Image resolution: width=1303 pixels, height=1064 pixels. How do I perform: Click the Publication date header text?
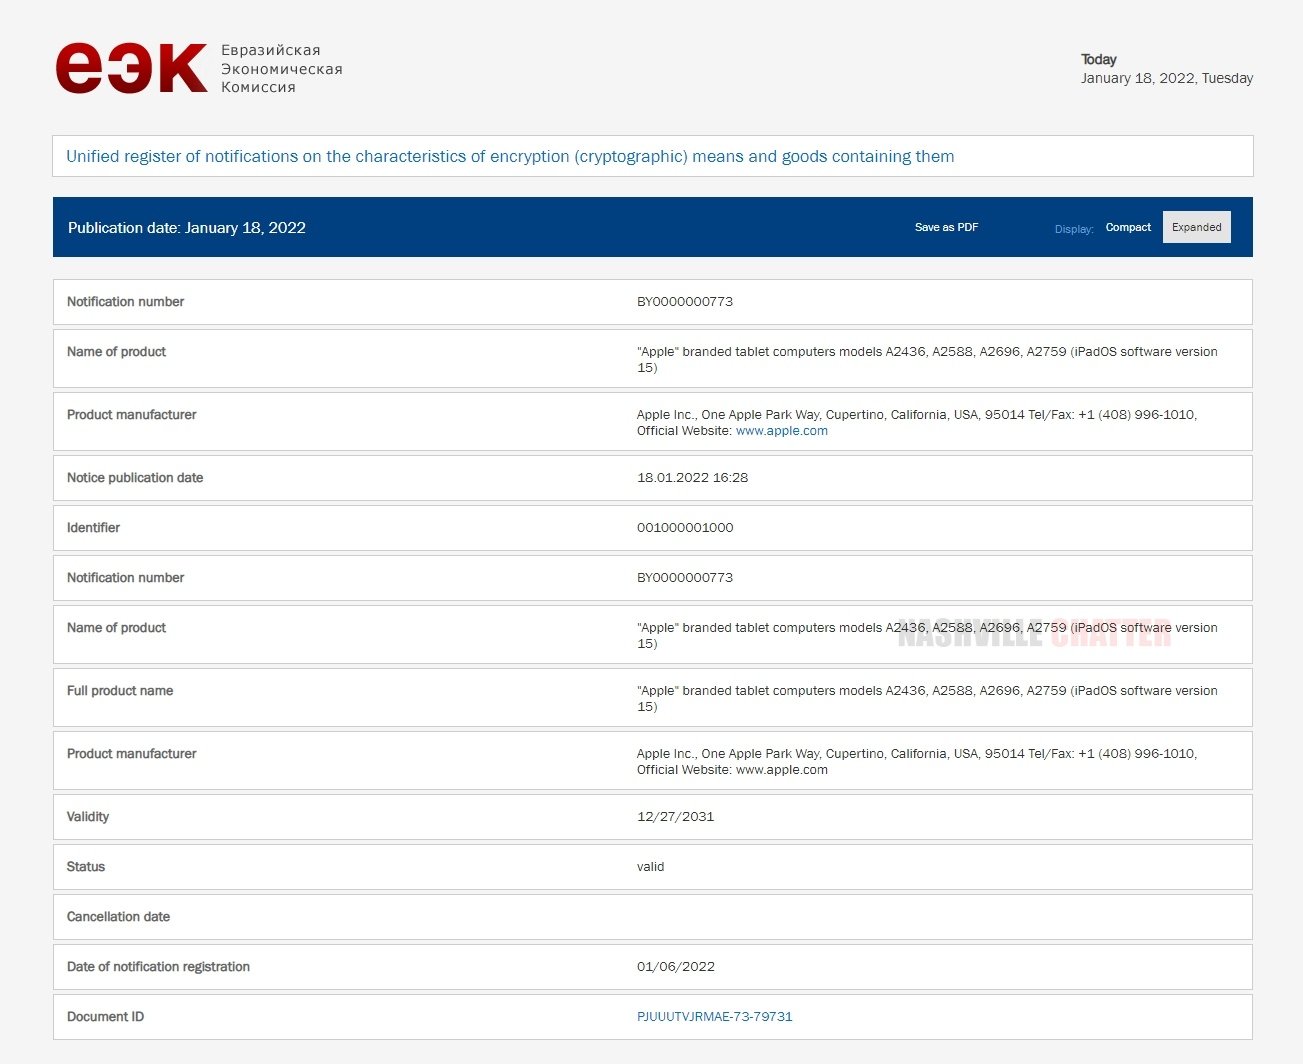click(x=187, y=228)
